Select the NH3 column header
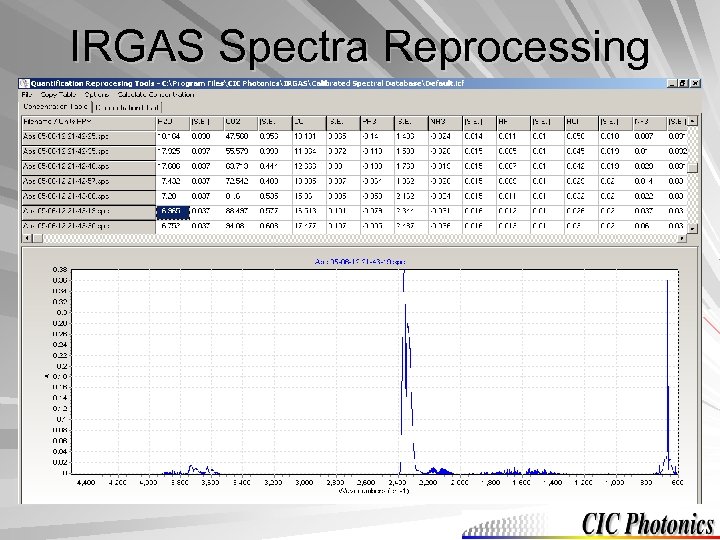720x540 pixels. click(445, 122)
